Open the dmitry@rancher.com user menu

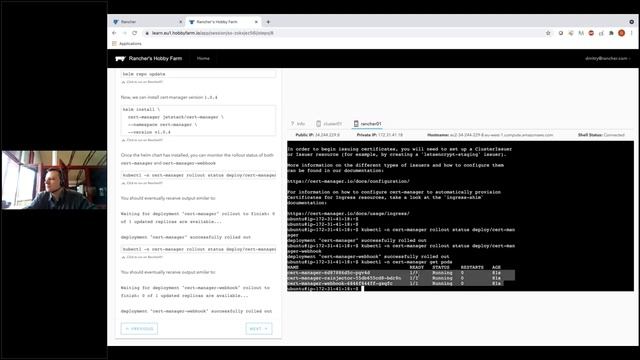pyautogui.click(x=607, y=58)
